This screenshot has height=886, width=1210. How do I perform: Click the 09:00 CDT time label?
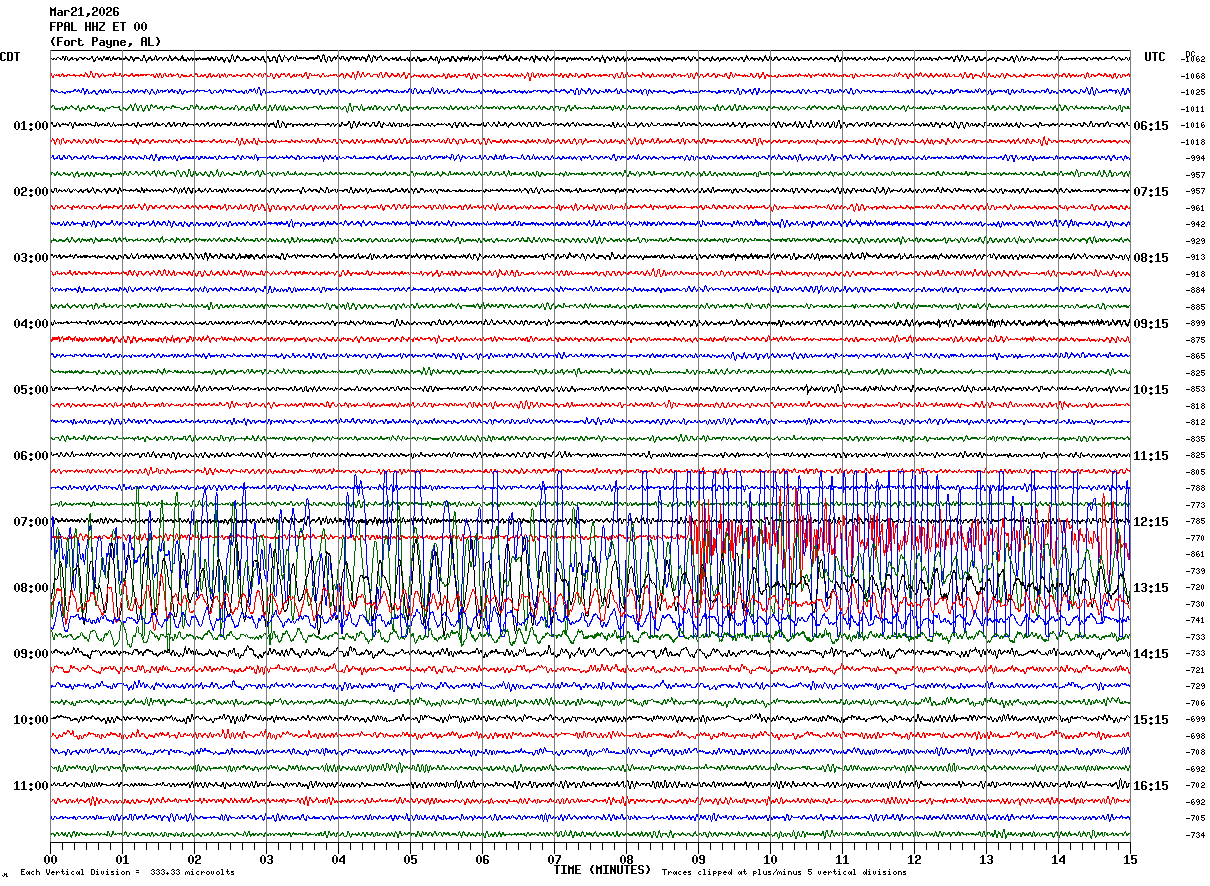pyautogui.click(x=31, y=654)
